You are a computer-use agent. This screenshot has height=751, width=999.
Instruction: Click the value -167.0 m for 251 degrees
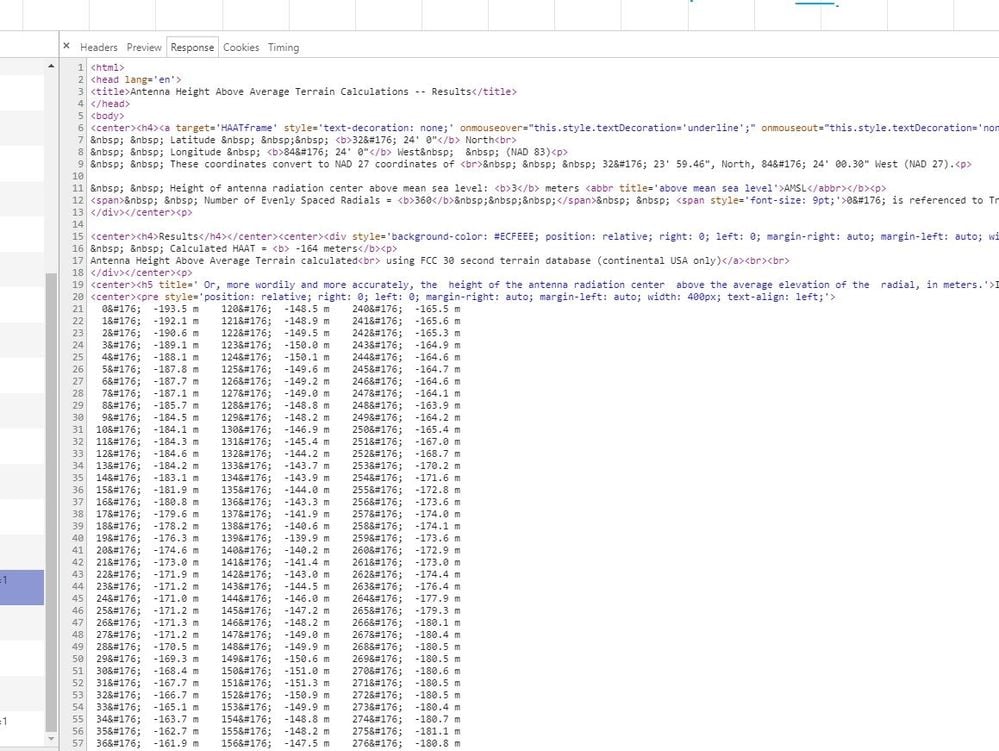point(438,442)
